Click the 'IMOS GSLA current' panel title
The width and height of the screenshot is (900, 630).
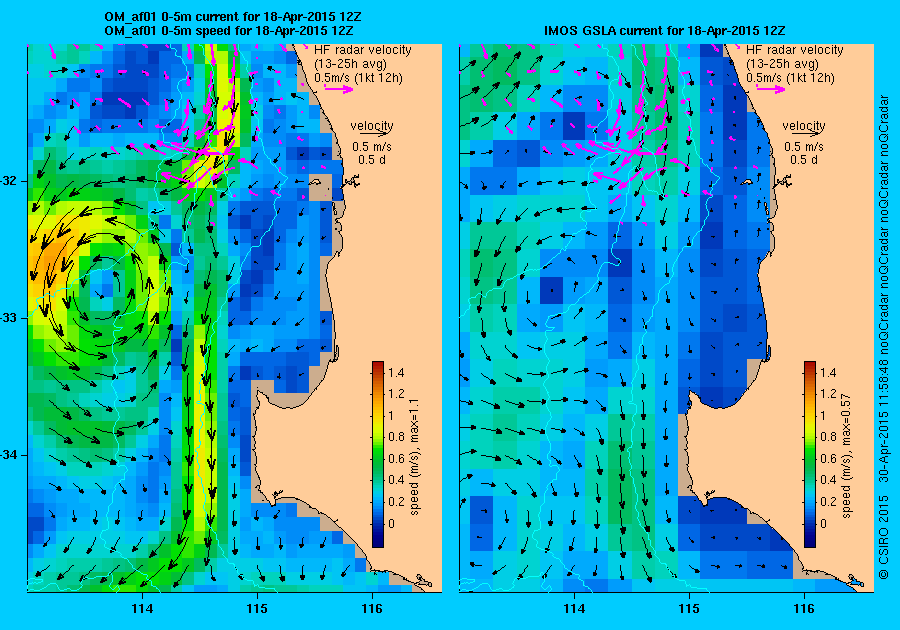pyautogui.click(x=665, y=30)
